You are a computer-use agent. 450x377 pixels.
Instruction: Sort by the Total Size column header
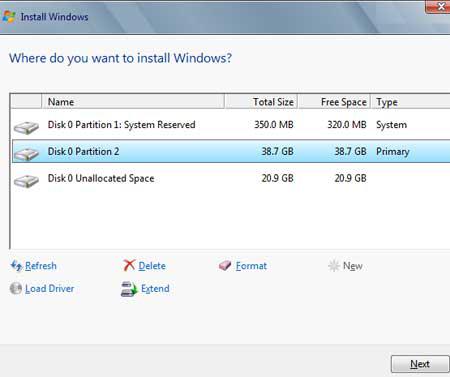point(261,102)
